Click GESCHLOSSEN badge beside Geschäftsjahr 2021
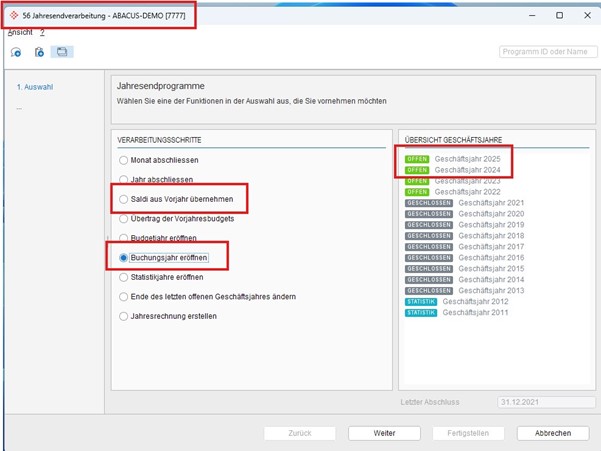The image size is (601, 451). [x=429, y=203]
